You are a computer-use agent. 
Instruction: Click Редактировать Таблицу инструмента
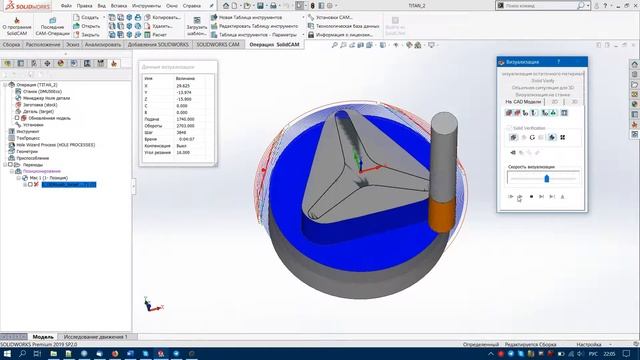254,26
